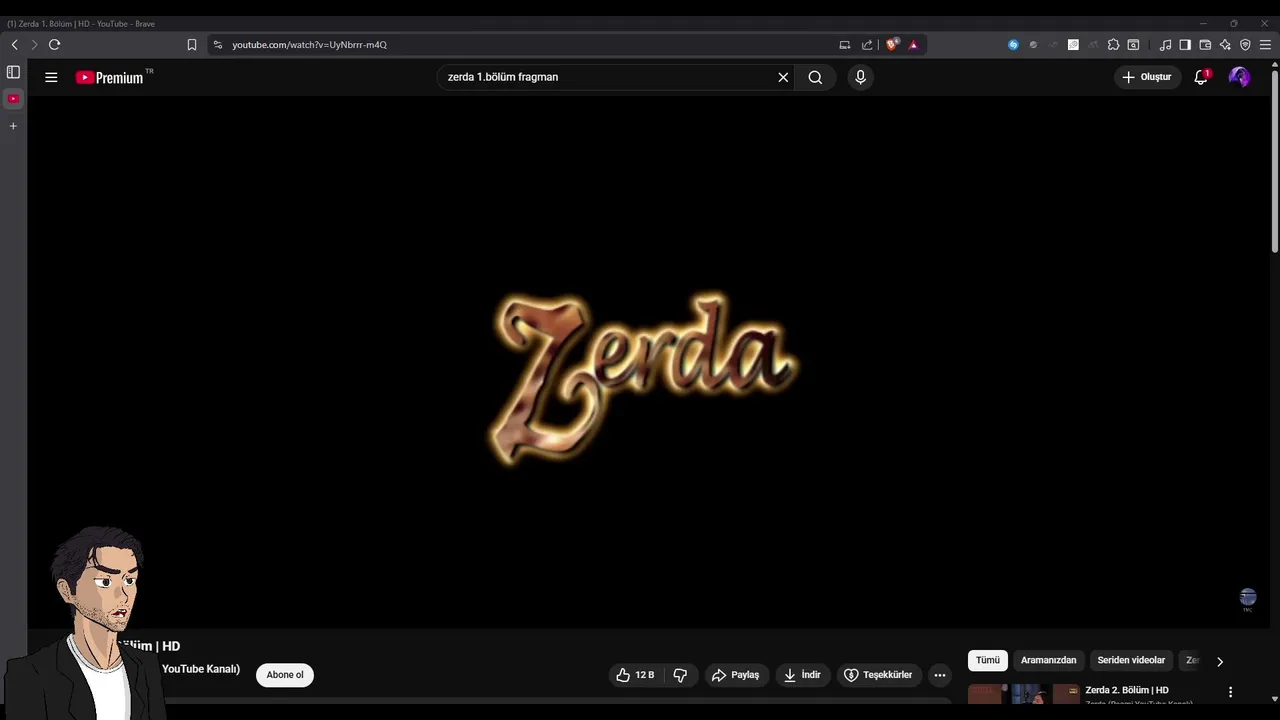Open the browser hamburger main menu
The image size is (1280, 720).
pos(1265,45)
